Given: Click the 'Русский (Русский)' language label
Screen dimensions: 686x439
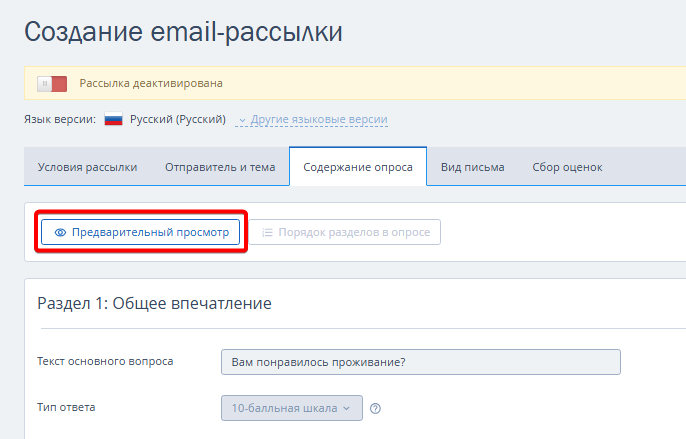Looking at the screenshot, I should tap(178, 120).
